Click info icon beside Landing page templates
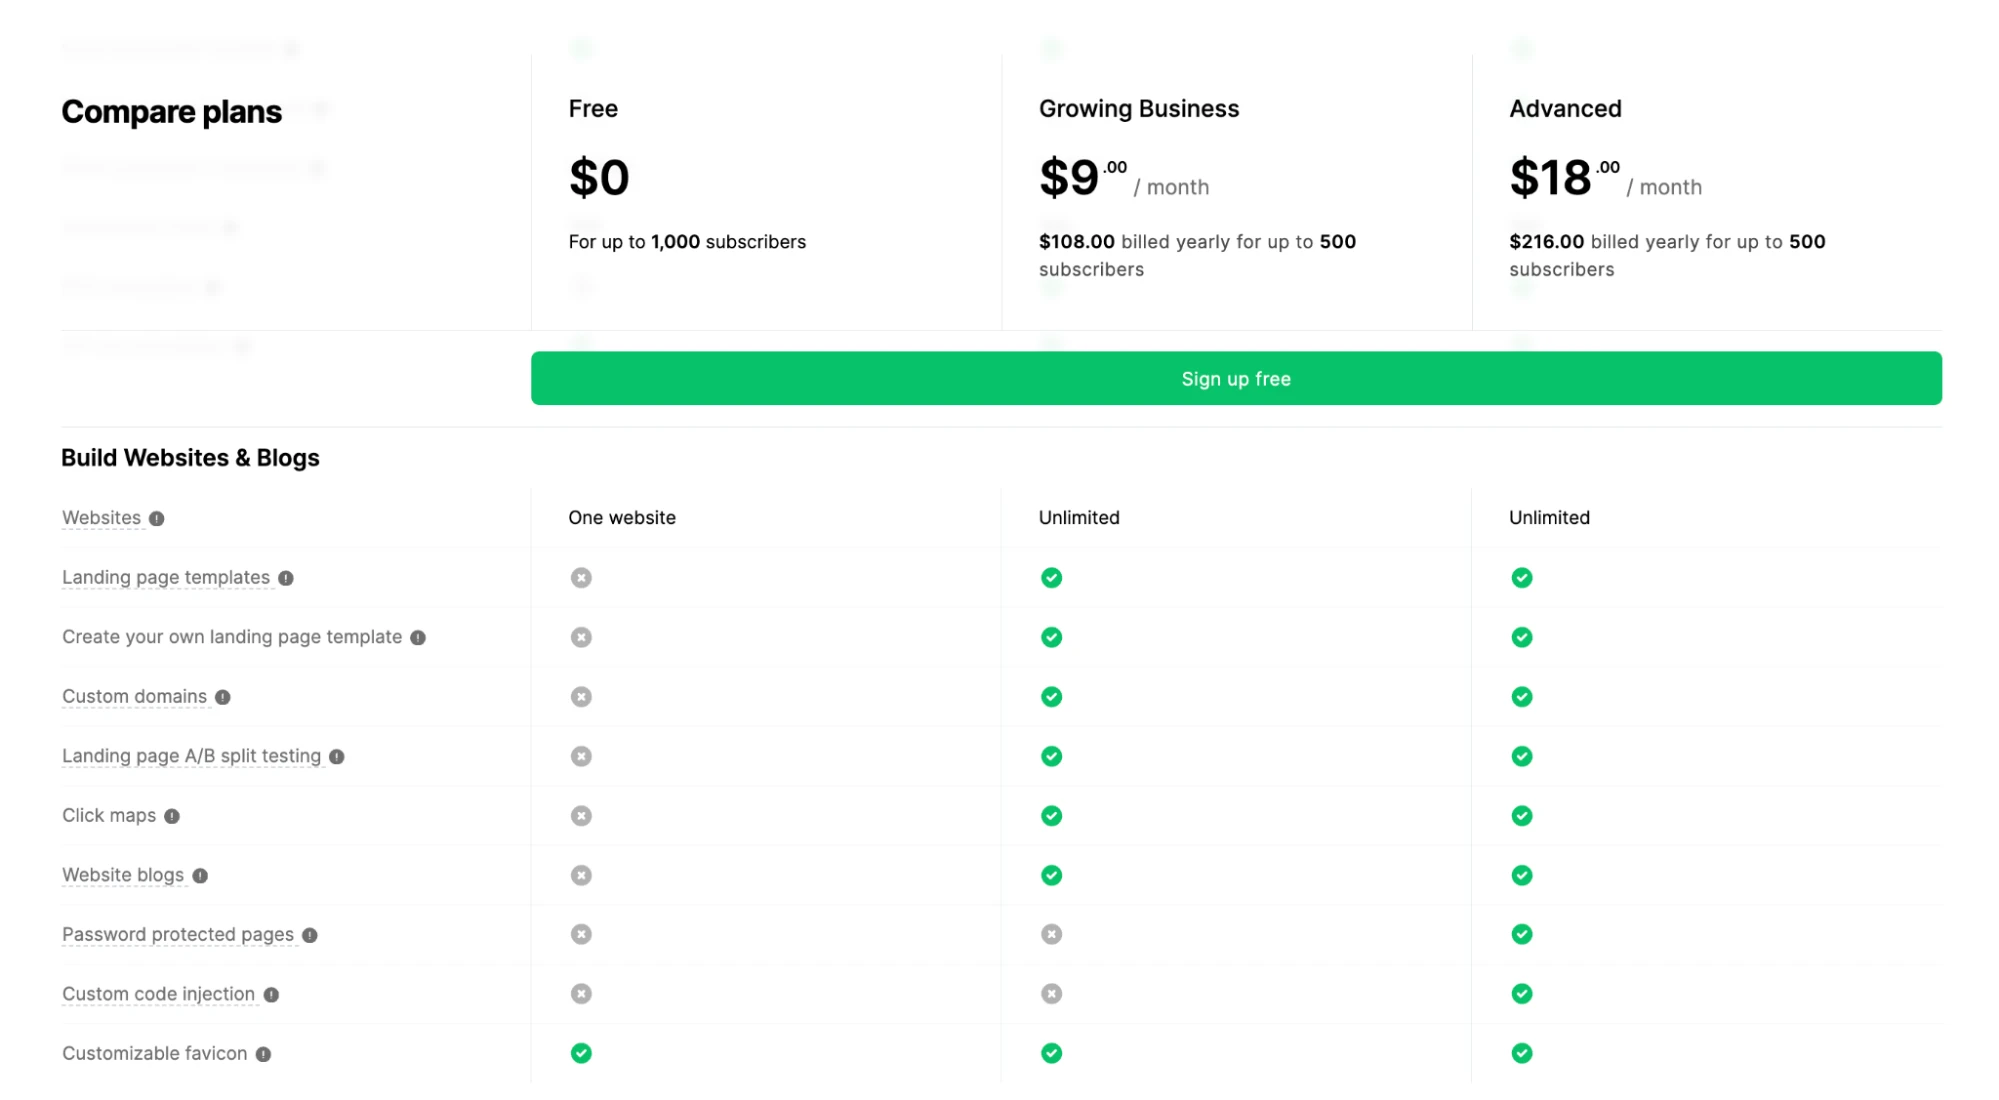Screen dimensions: 1999x1100 click(286, 578)
